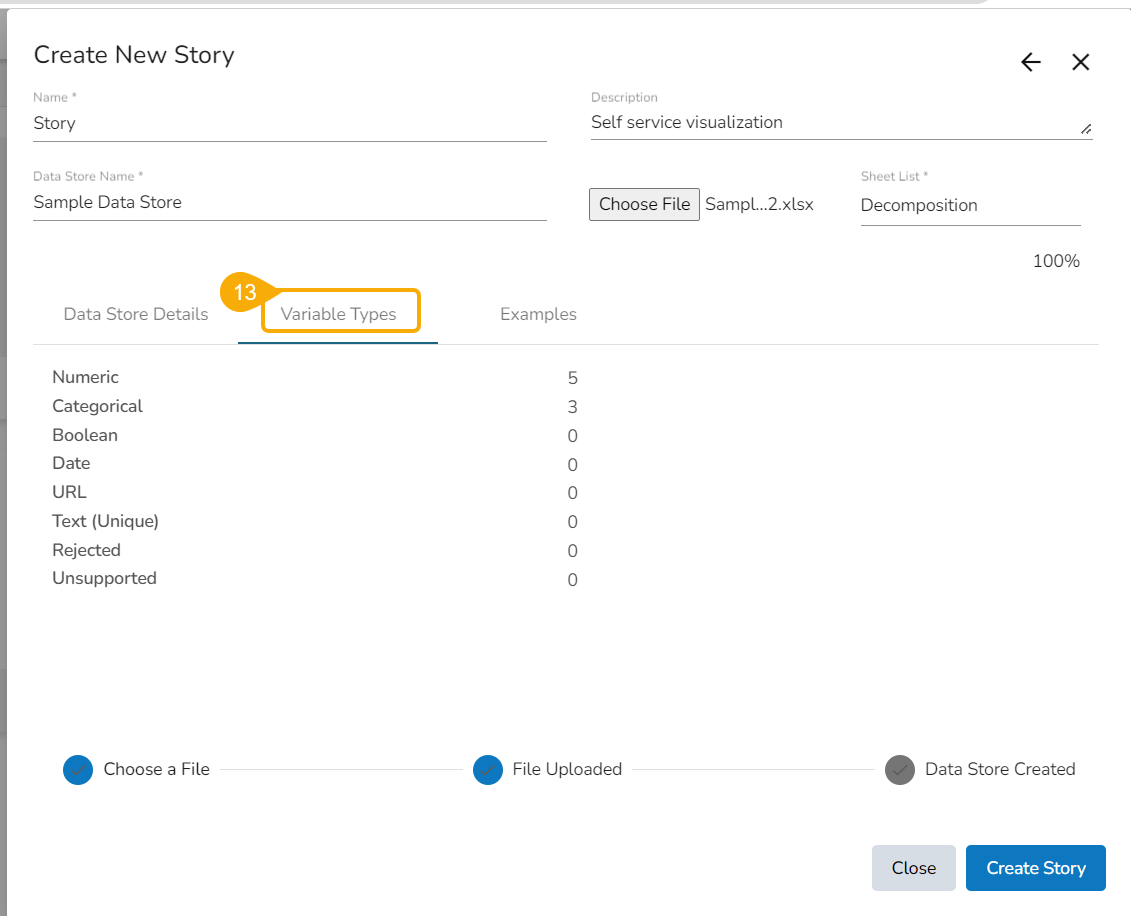Click the Choose a File step indicator

tap(78, 769)
